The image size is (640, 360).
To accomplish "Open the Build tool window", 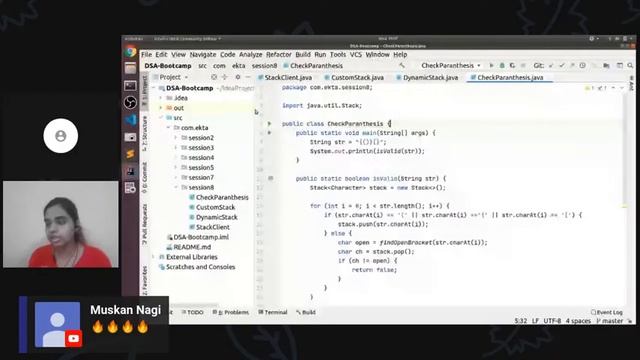I will pyautogui.click(x=306, y=312).
